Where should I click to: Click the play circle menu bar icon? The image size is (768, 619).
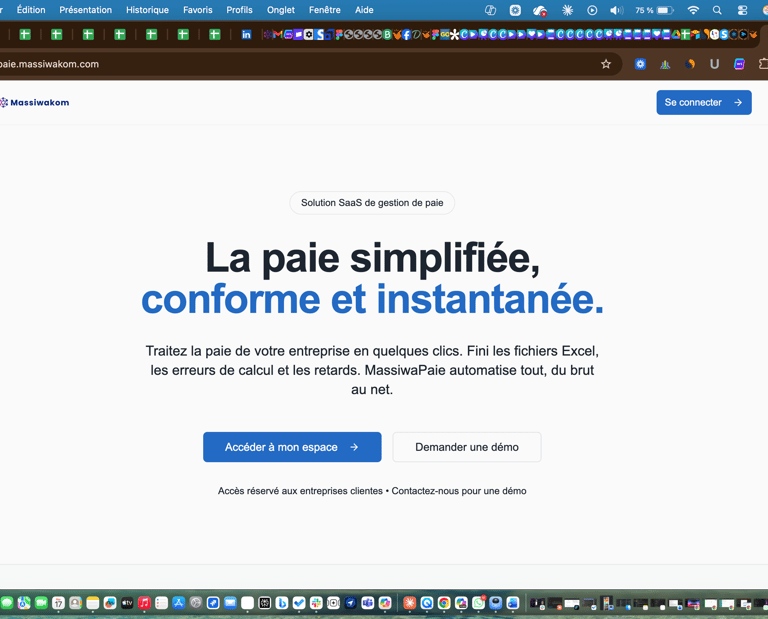(x=592, y=10)
